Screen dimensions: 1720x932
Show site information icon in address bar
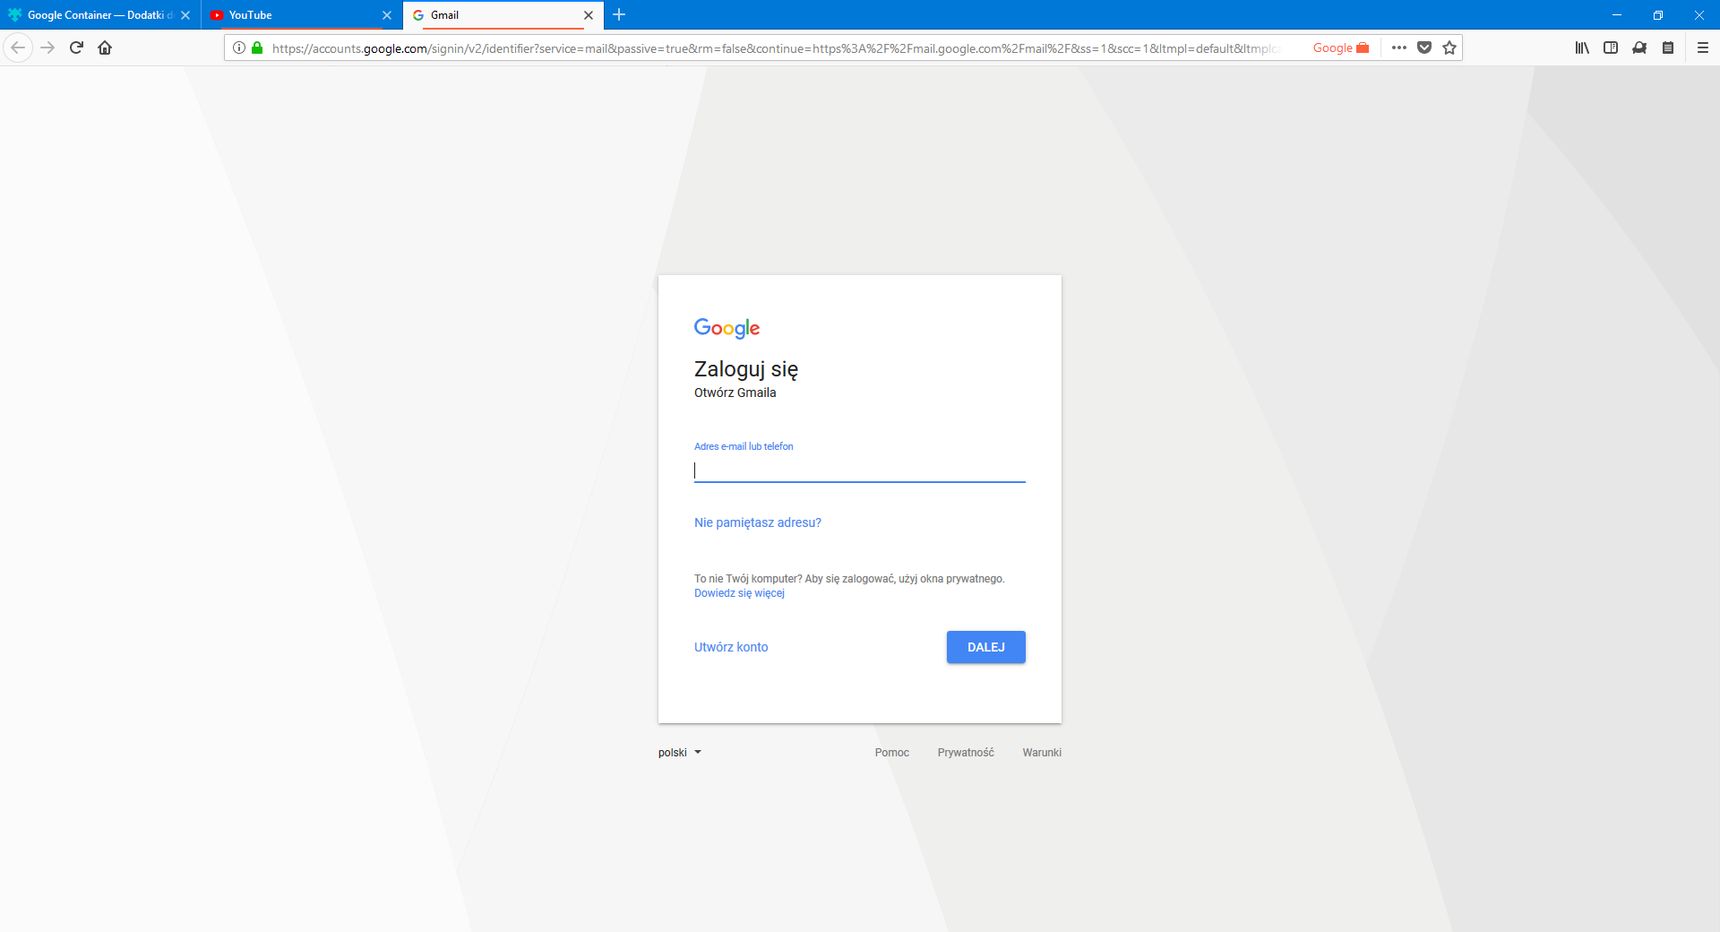coord(239,47)
